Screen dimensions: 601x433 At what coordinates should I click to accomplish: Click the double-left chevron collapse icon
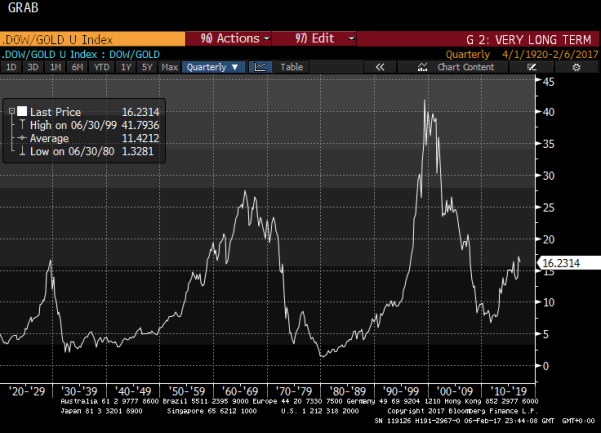pyautogui.click(x=380, y=67)
